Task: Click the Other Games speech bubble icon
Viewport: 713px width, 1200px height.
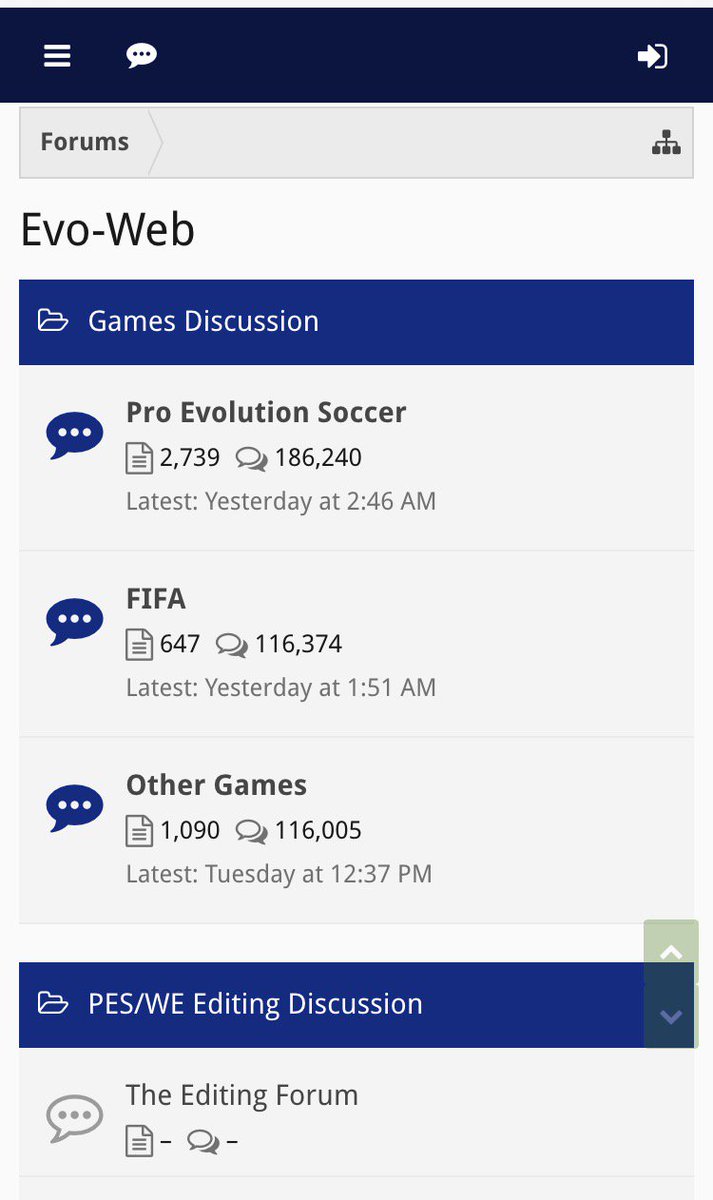Action: click(x=75, y=808)
